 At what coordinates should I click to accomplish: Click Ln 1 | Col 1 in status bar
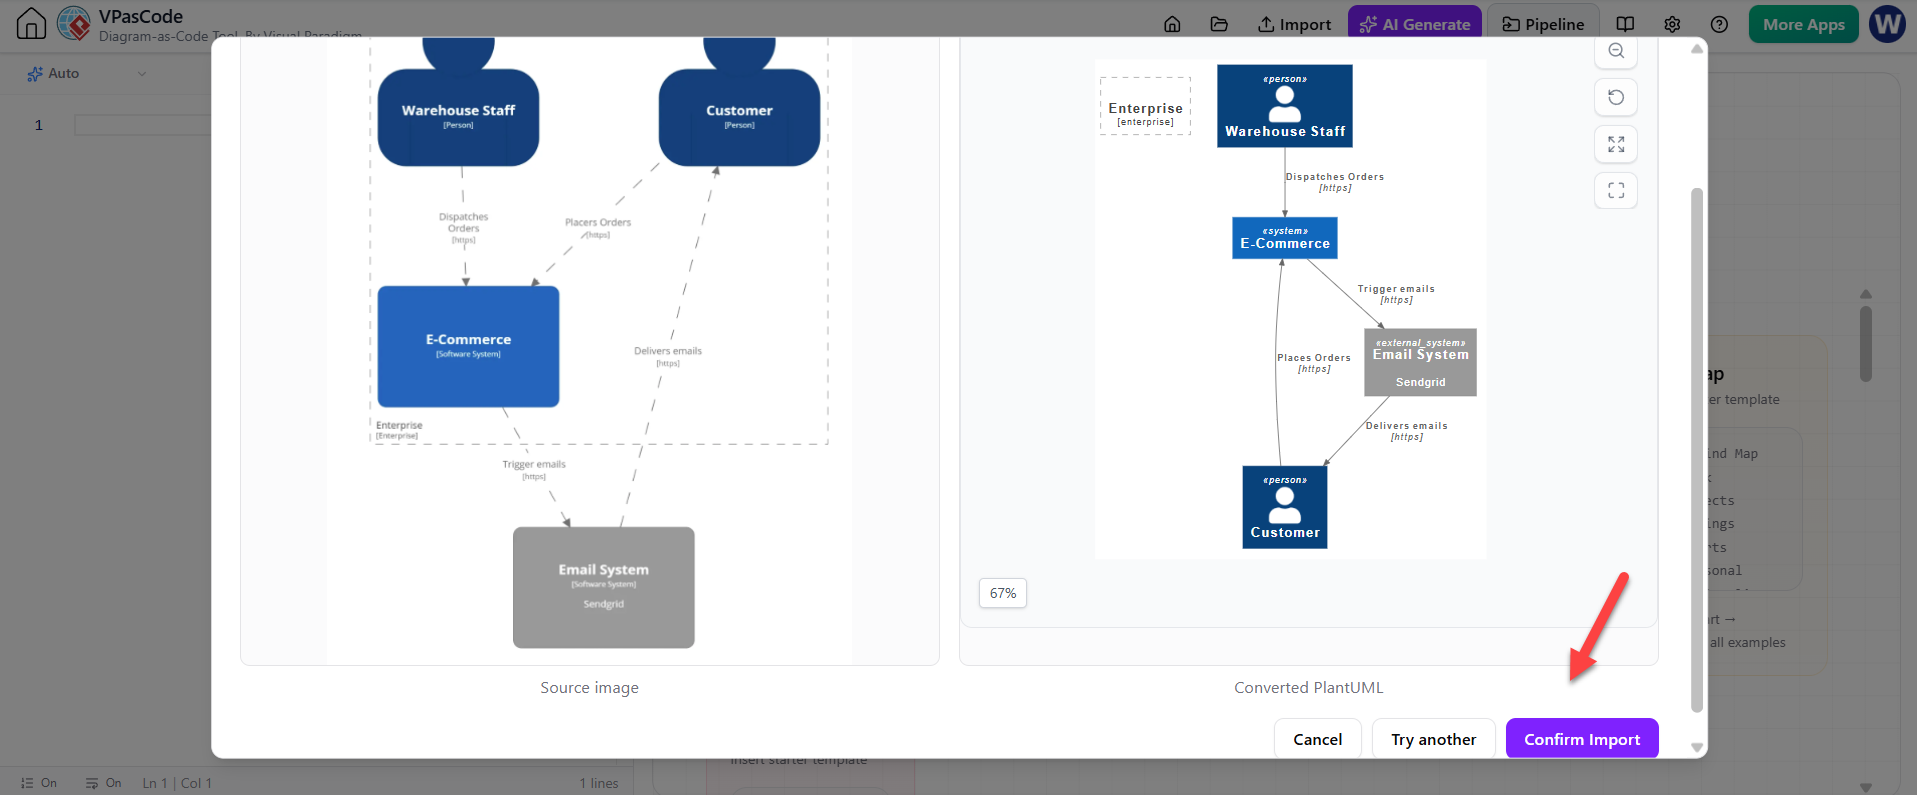[177, 783]
